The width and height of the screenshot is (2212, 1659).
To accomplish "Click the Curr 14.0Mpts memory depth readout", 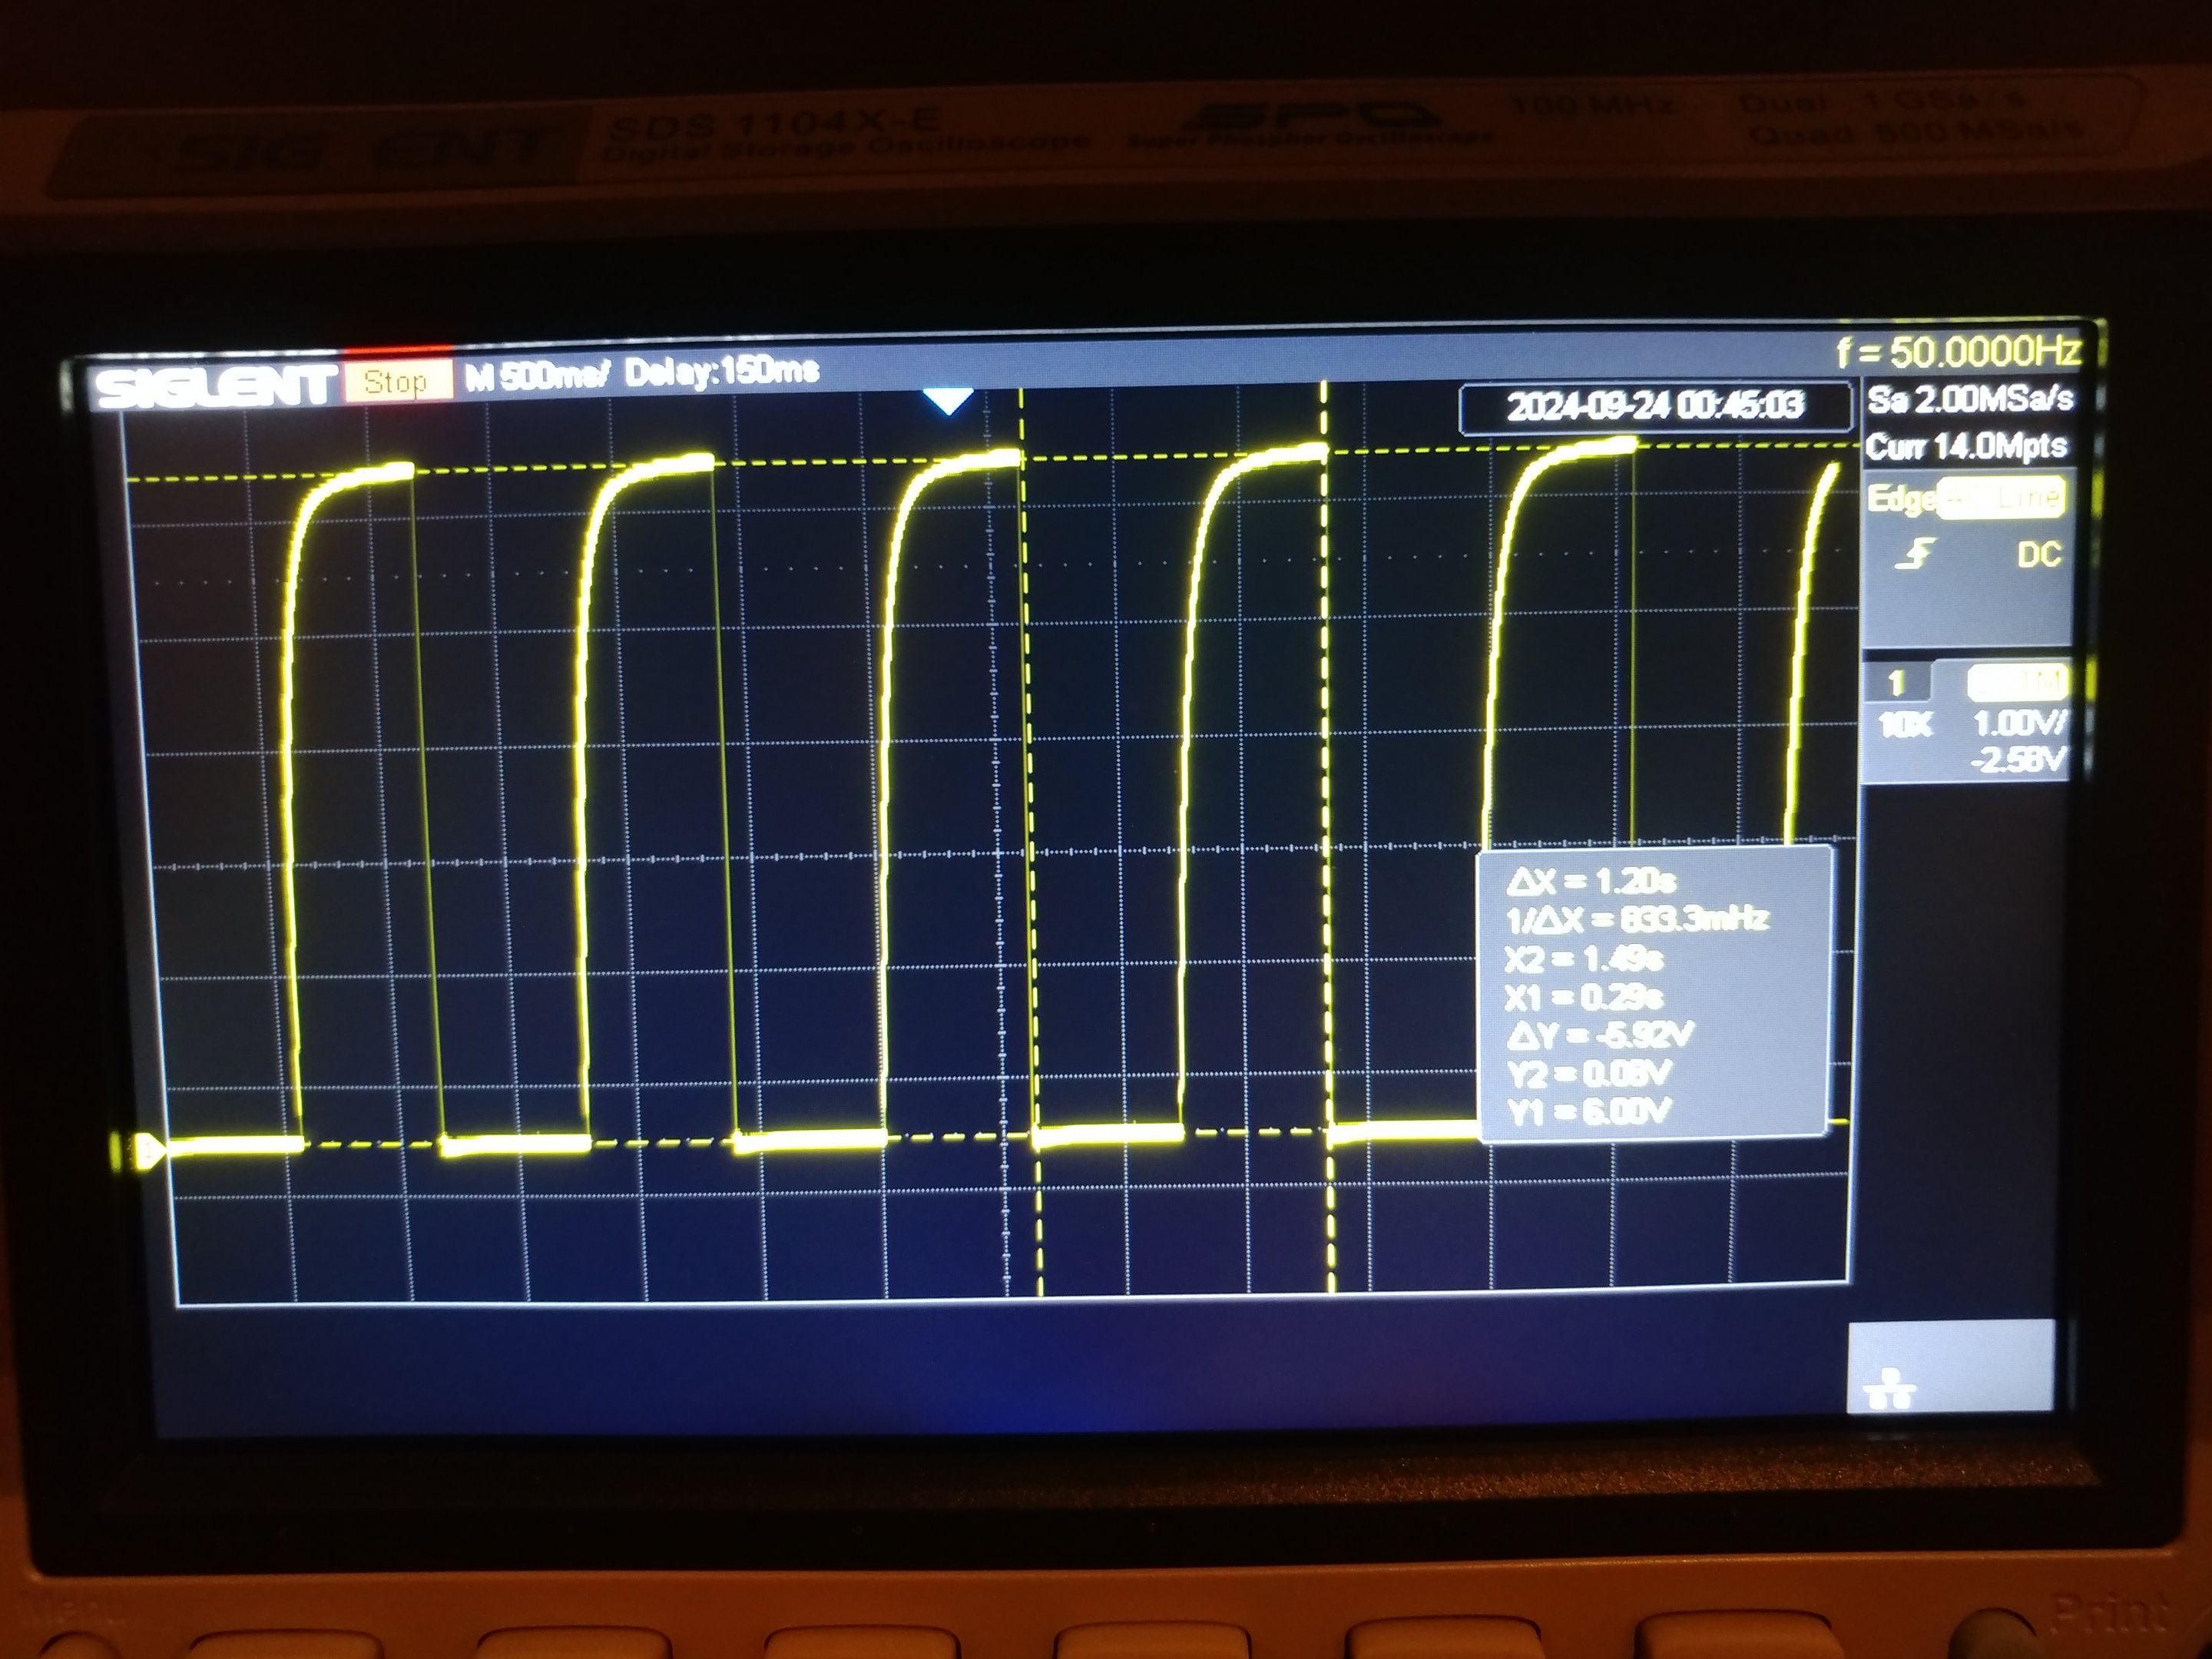I will click(x=1966, y=446).
